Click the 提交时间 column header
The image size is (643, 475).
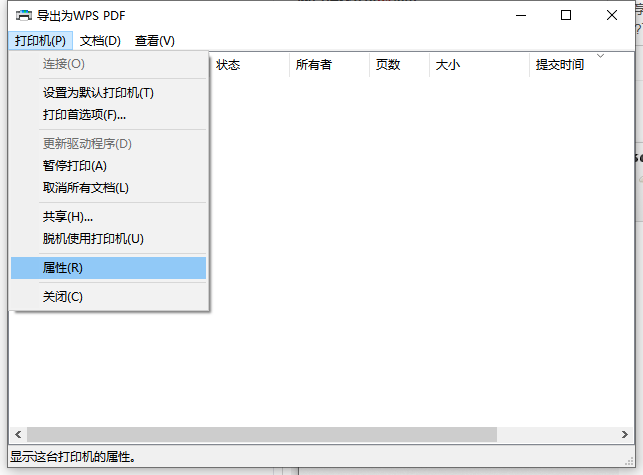560,65
